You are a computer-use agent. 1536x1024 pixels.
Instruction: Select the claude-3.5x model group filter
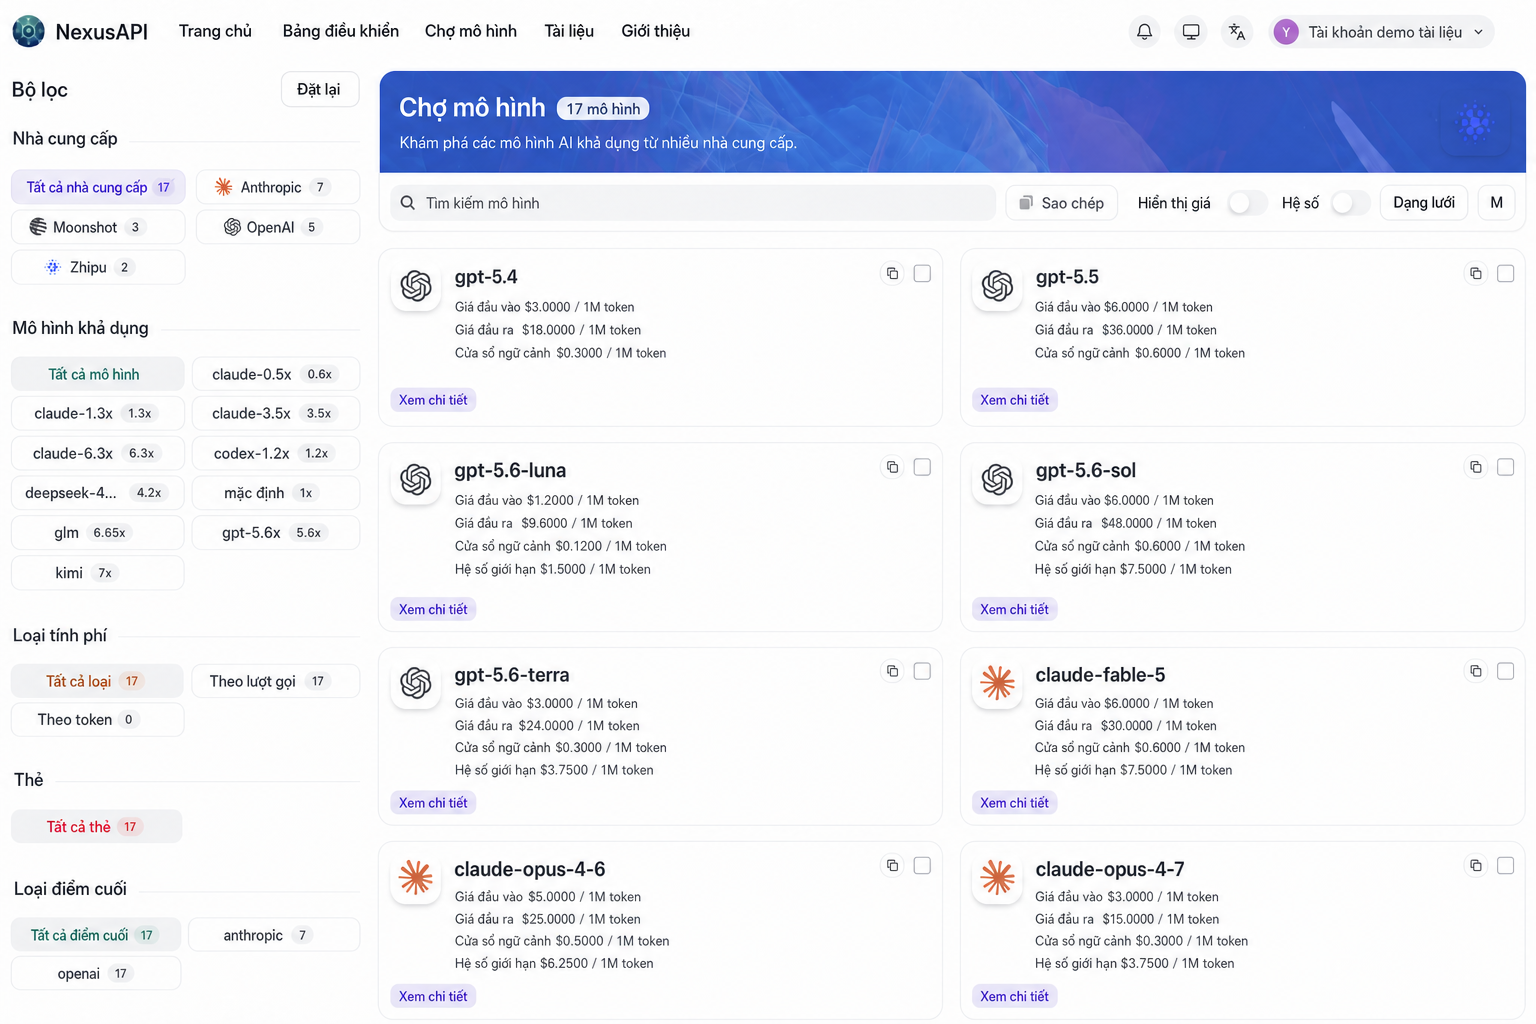[276, 413]
